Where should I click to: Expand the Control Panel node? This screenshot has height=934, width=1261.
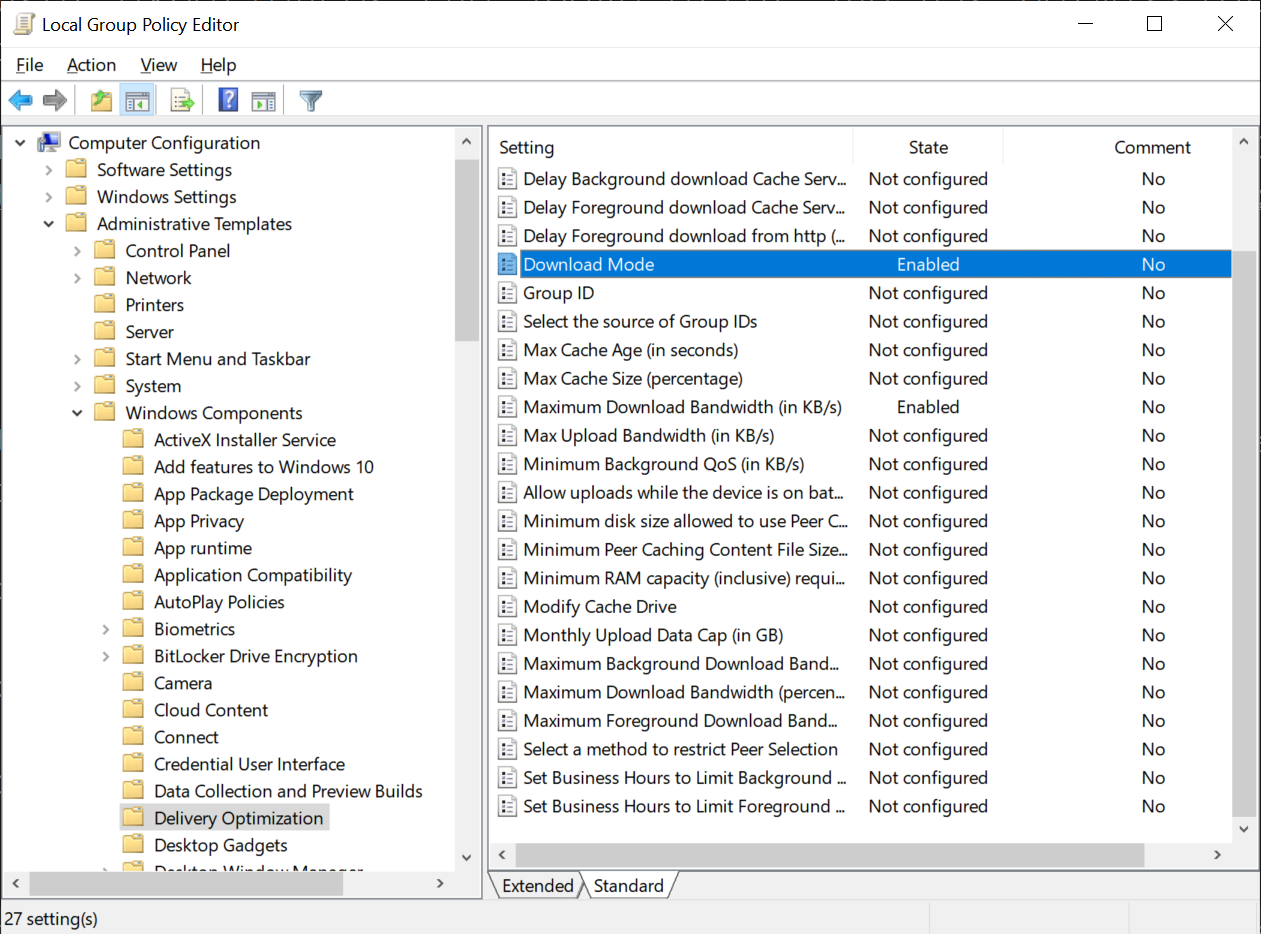77,251
